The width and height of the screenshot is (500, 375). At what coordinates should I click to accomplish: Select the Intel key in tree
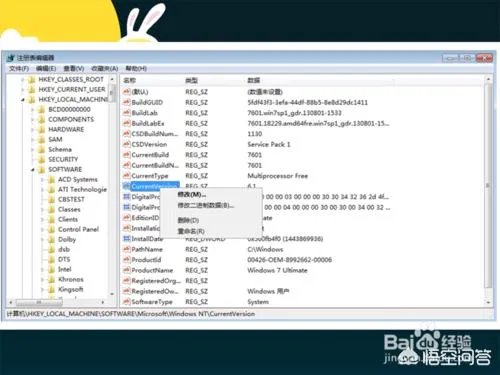65,269
